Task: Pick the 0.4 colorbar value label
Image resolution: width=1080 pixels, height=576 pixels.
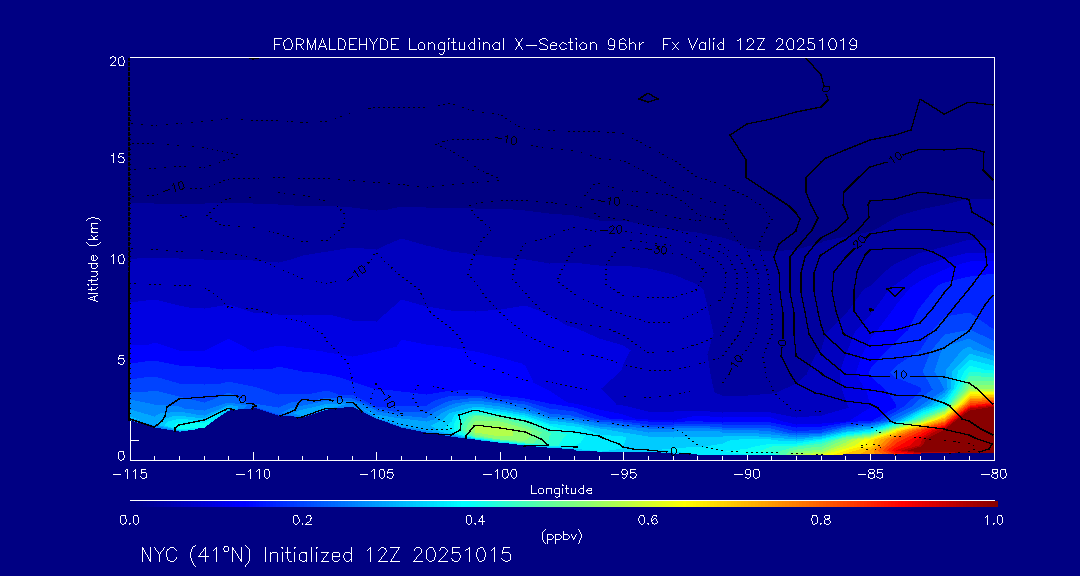Action: (475, 520)
